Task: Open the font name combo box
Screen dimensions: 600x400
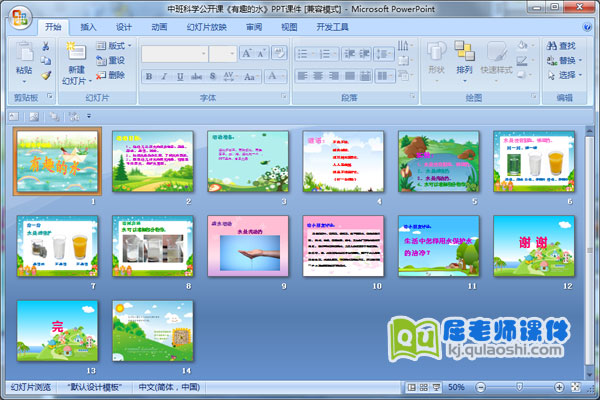Action: point(174,54)
